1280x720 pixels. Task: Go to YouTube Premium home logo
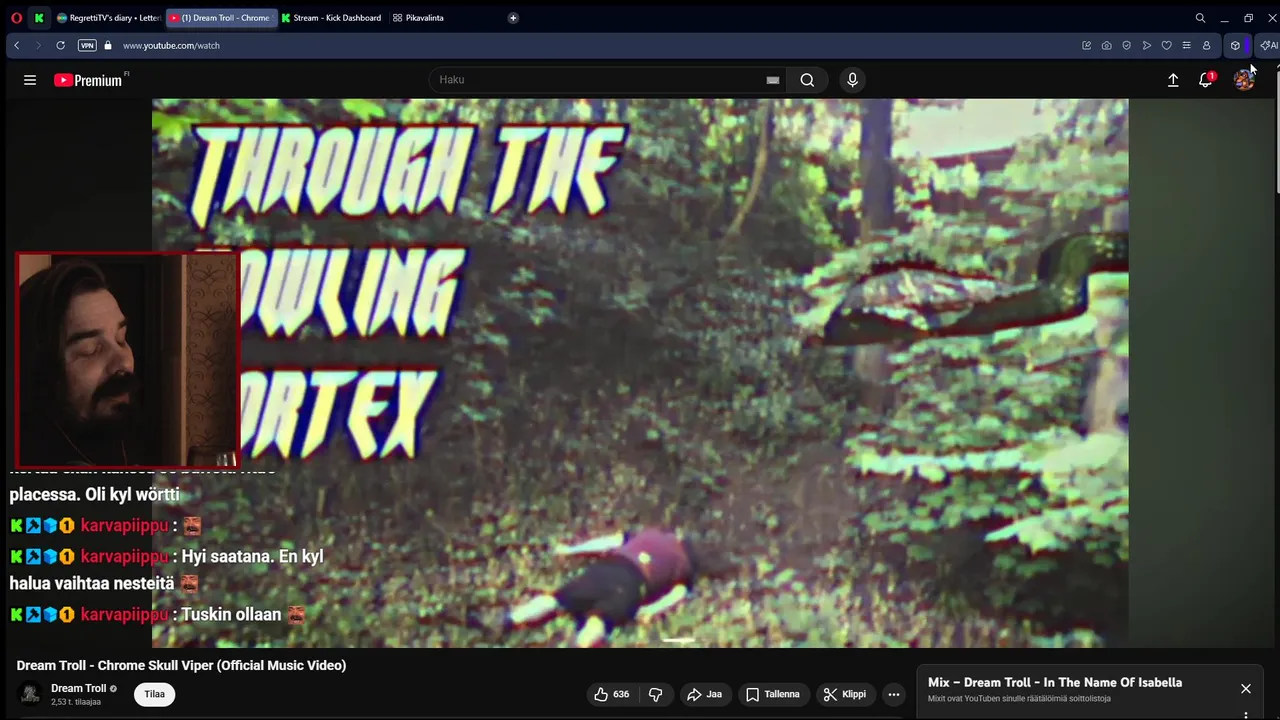tap(88, 80)
